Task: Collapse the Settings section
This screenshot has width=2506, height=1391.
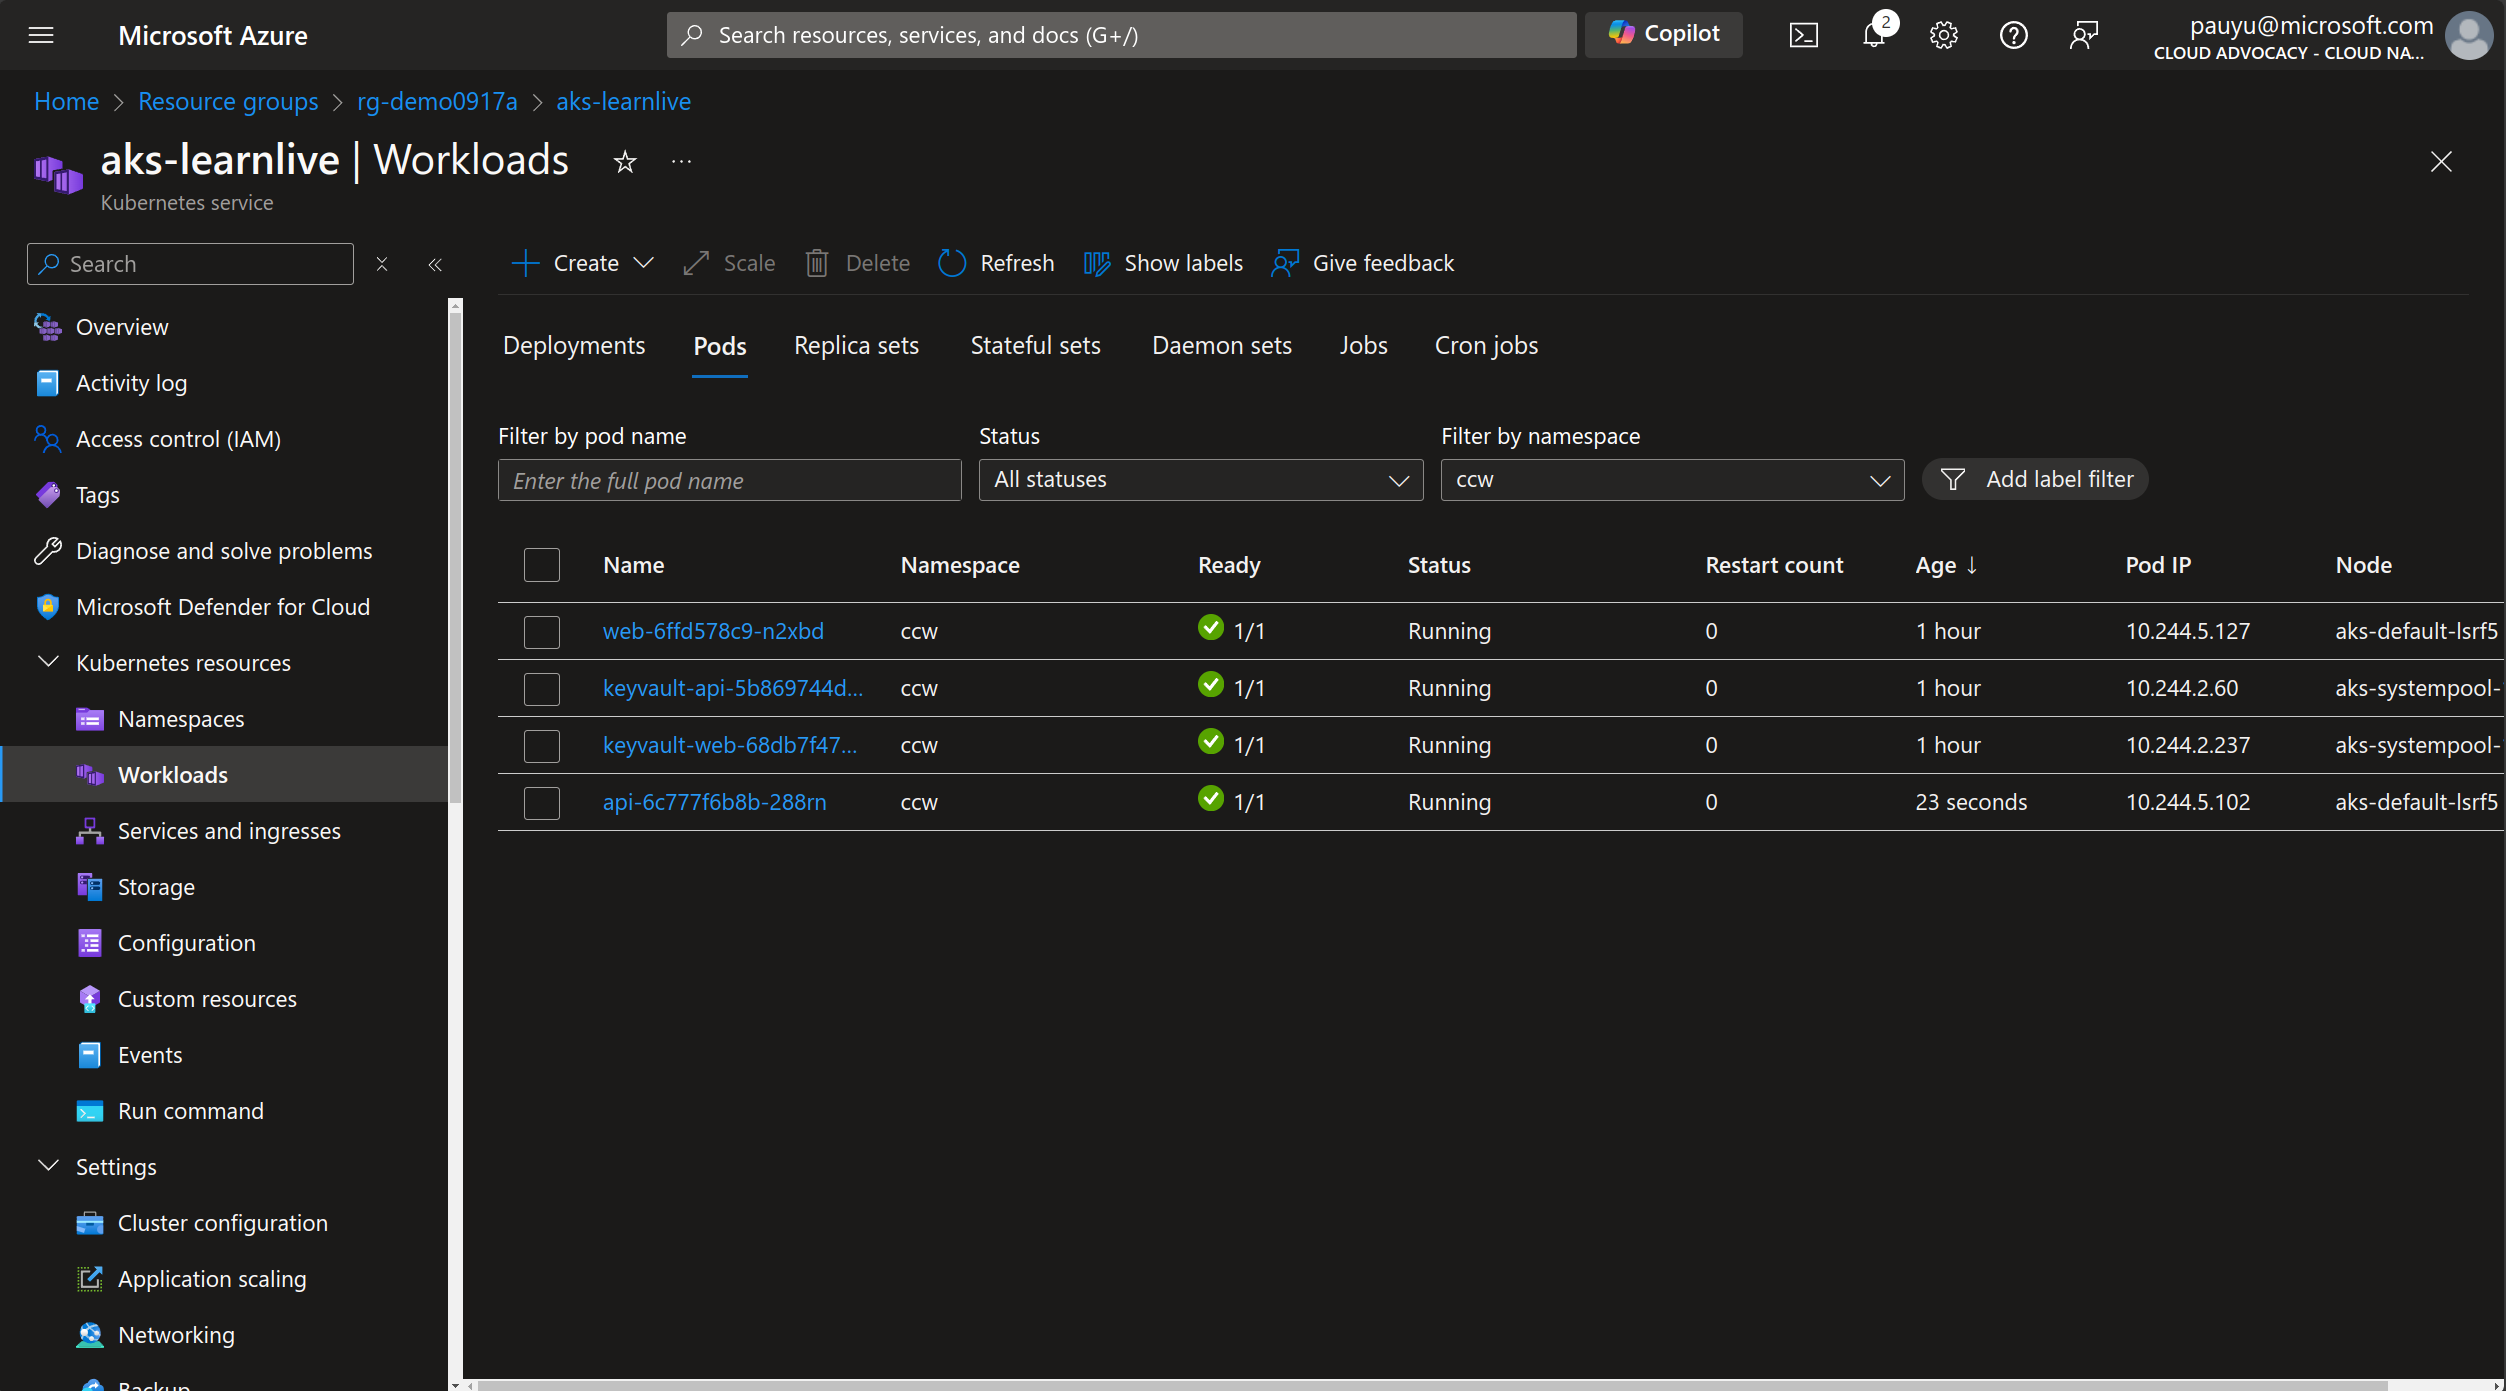Action: (48, 1166)
